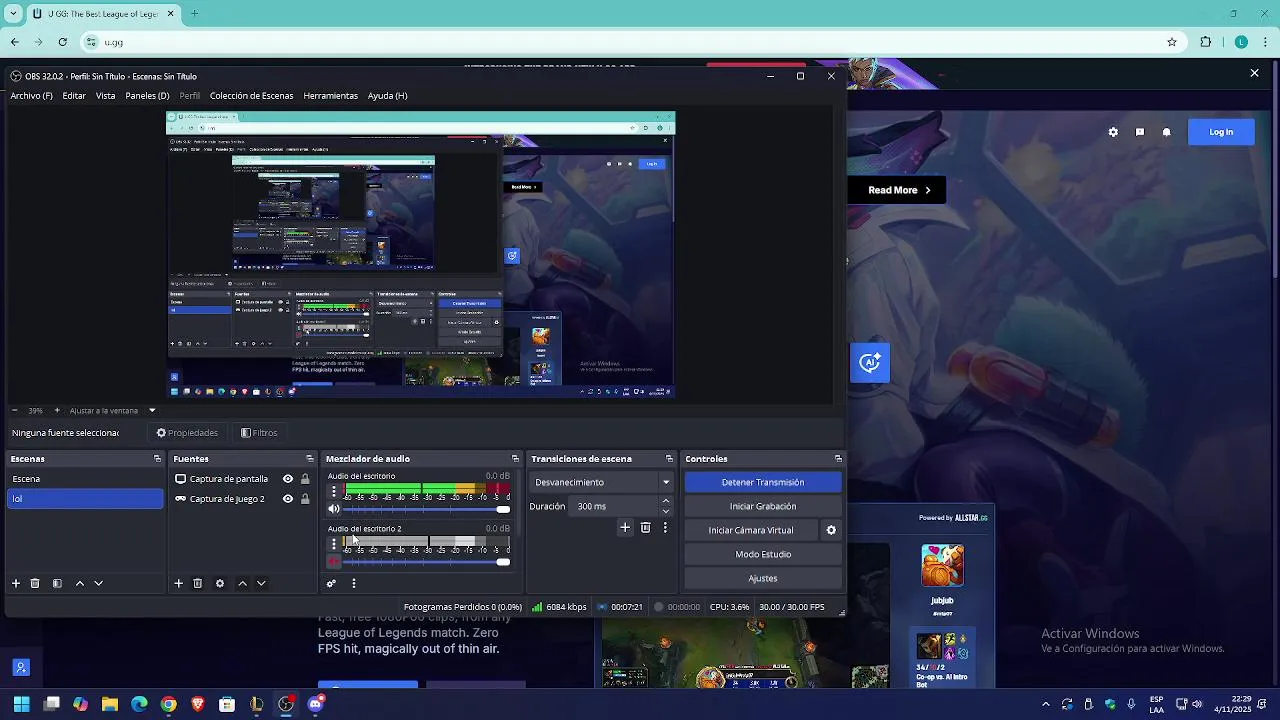
Task: Open Ajustes in the Controles panel
Action: (x=763, y=578)
